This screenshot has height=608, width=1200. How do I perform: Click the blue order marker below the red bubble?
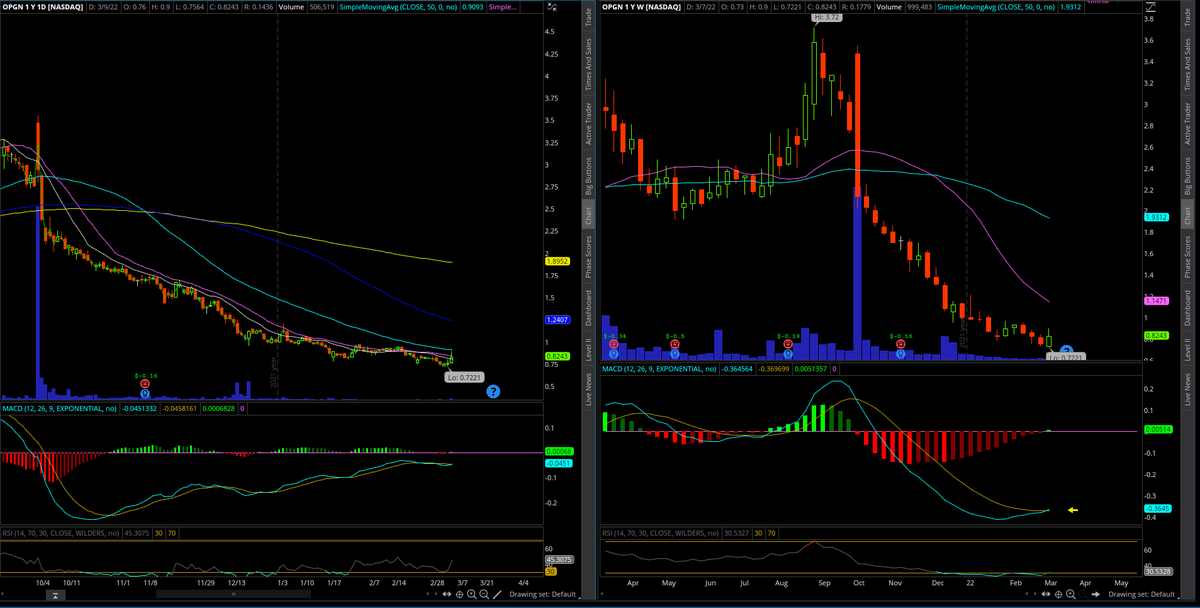pos(145,395)
